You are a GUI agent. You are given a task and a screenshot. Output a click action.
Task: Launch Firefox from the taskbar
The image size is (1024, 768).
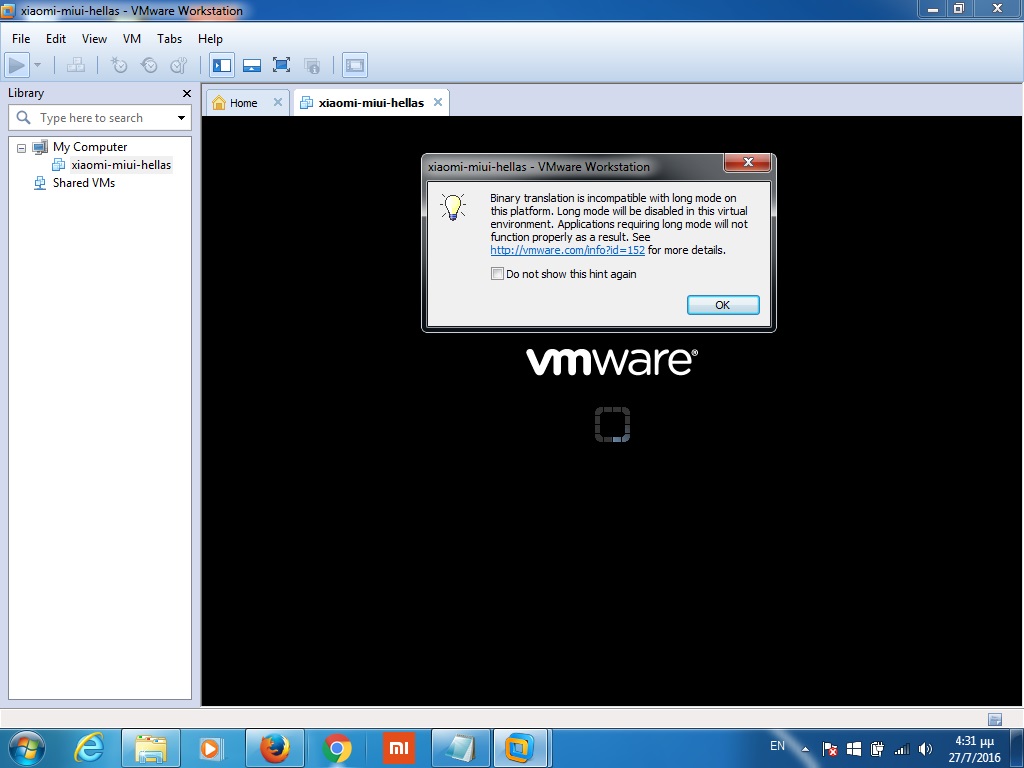click(x=275, y=748)
